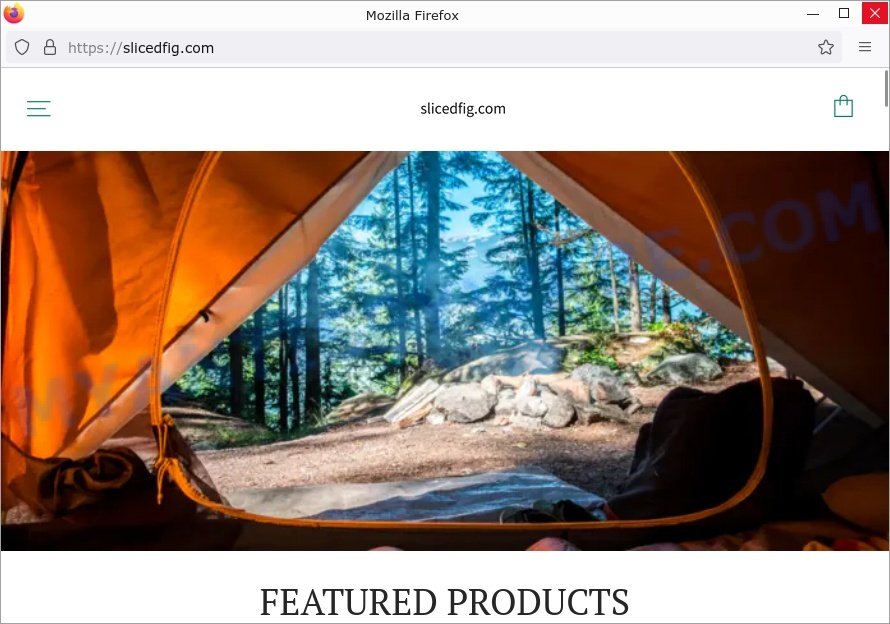Close the Firefox window
Image resolution: width=890 pixels, height=624 pixels.
pyautogui.click(x=875, y=13)
